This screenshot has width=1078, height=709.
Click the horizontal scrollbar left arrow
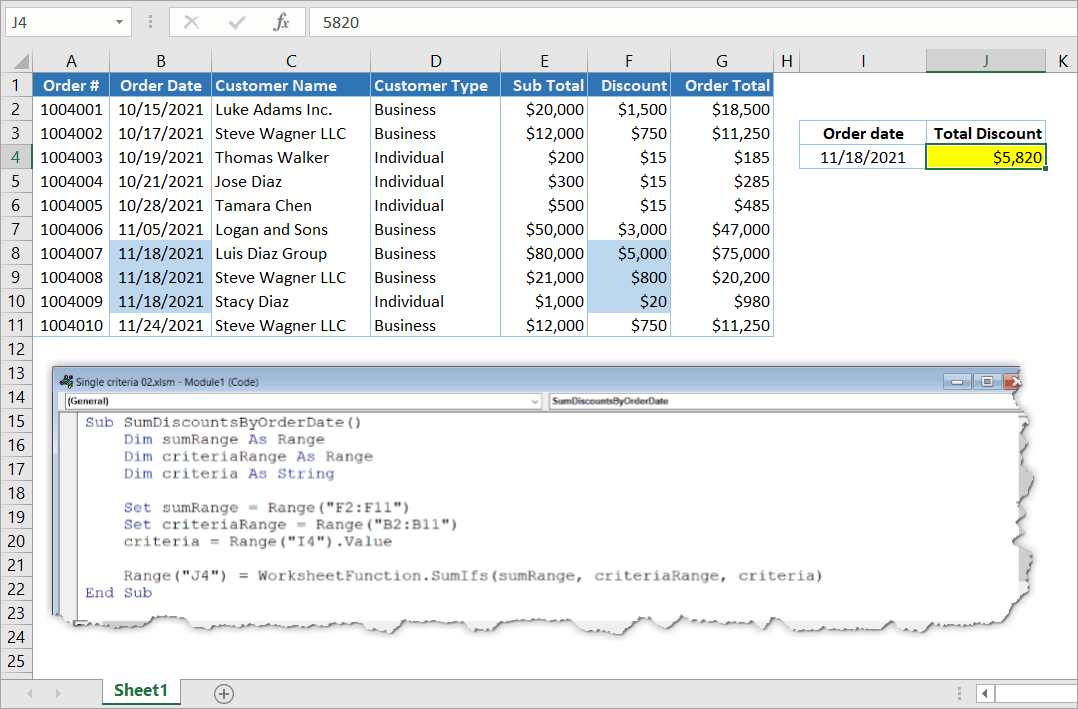(x=985, y=693)
